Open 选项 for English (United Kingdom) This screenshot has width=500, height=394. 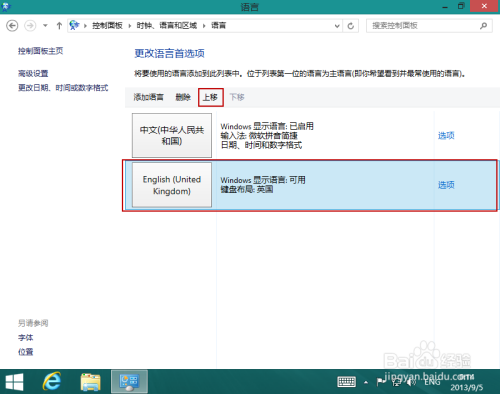point(446,185)
